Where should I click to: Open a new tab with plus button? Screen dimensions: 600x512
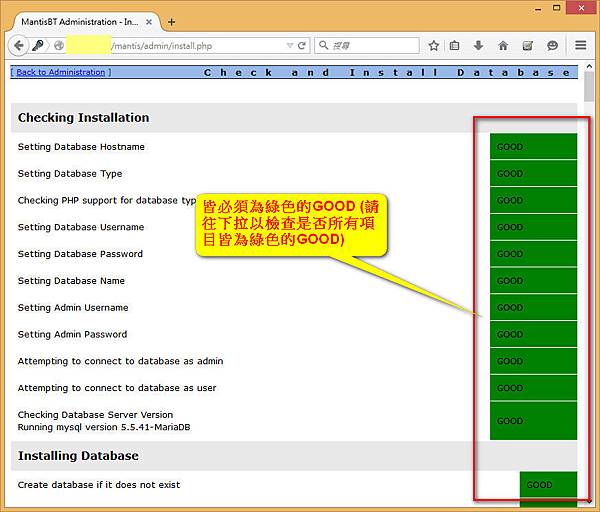tap(171, 22)
